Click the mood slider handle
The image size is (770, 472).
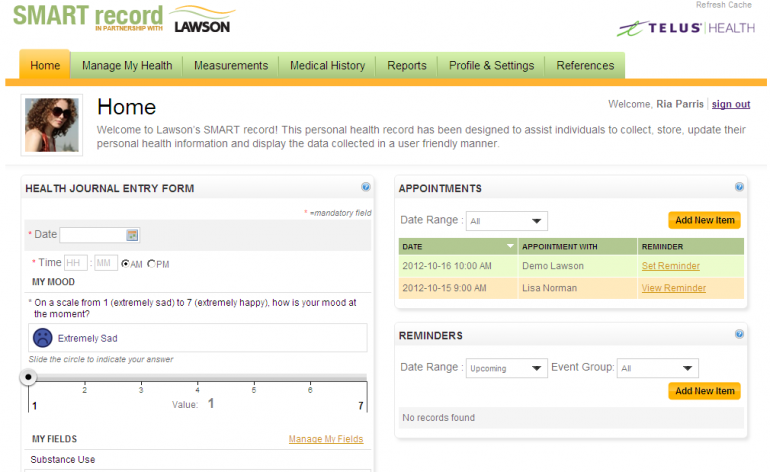(x=29, y=377)
